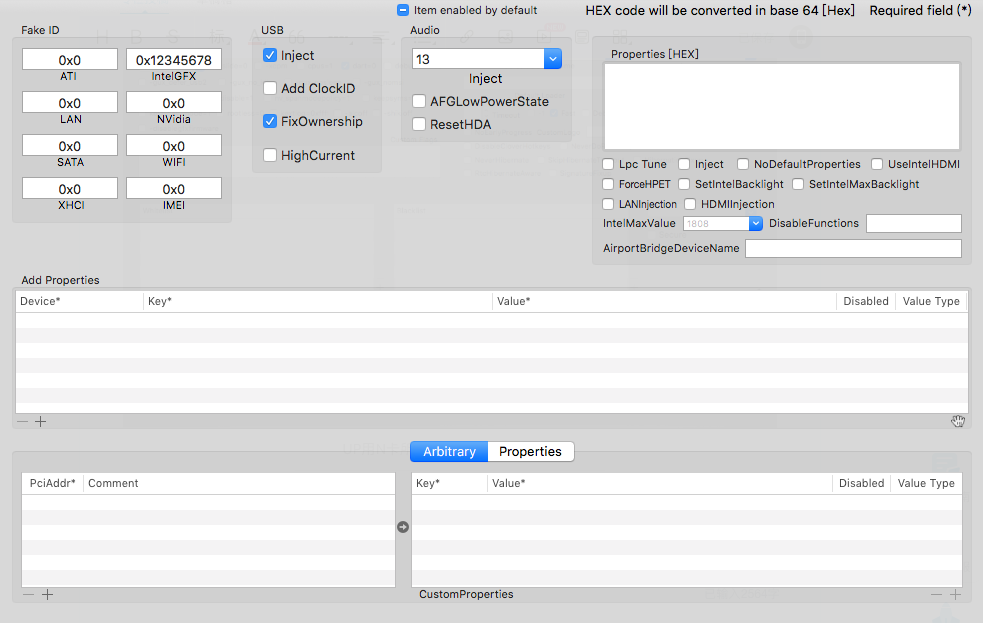Enable the Add ClockID checkbox
Viewport: 983px width, 623px height.
(x=270, y=88)
